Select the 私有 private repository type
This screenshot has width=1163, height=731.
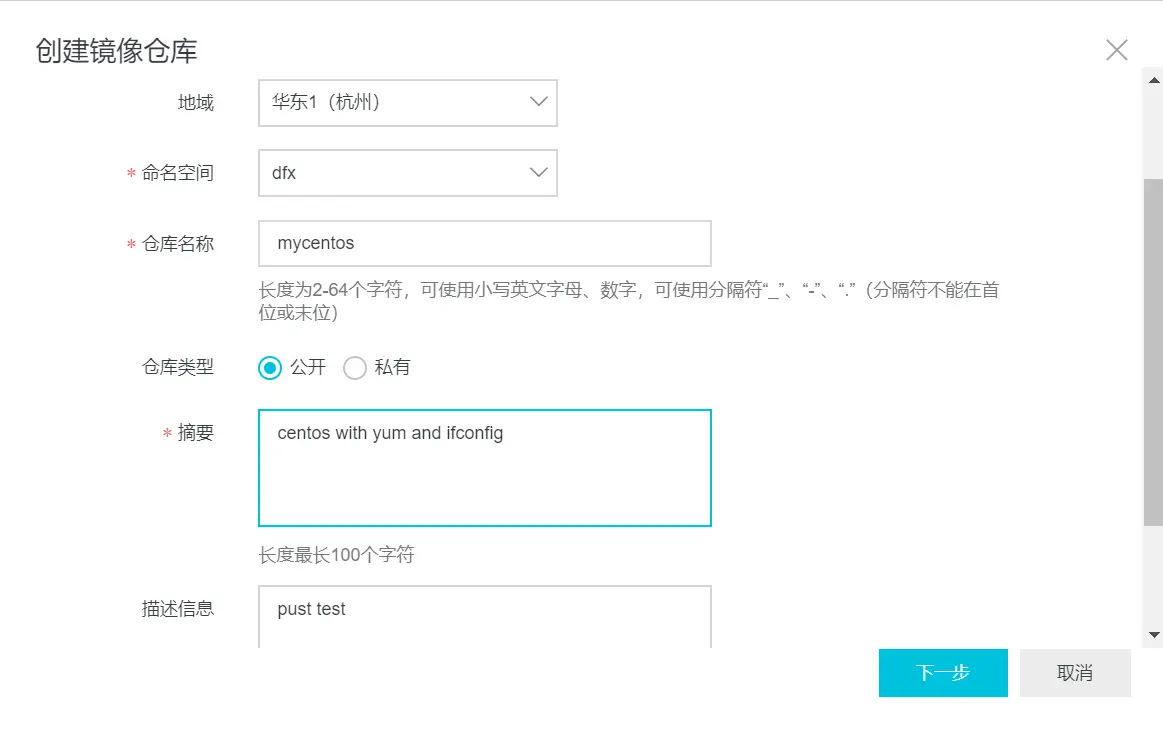pyautogui.click(x=355, y=368)
